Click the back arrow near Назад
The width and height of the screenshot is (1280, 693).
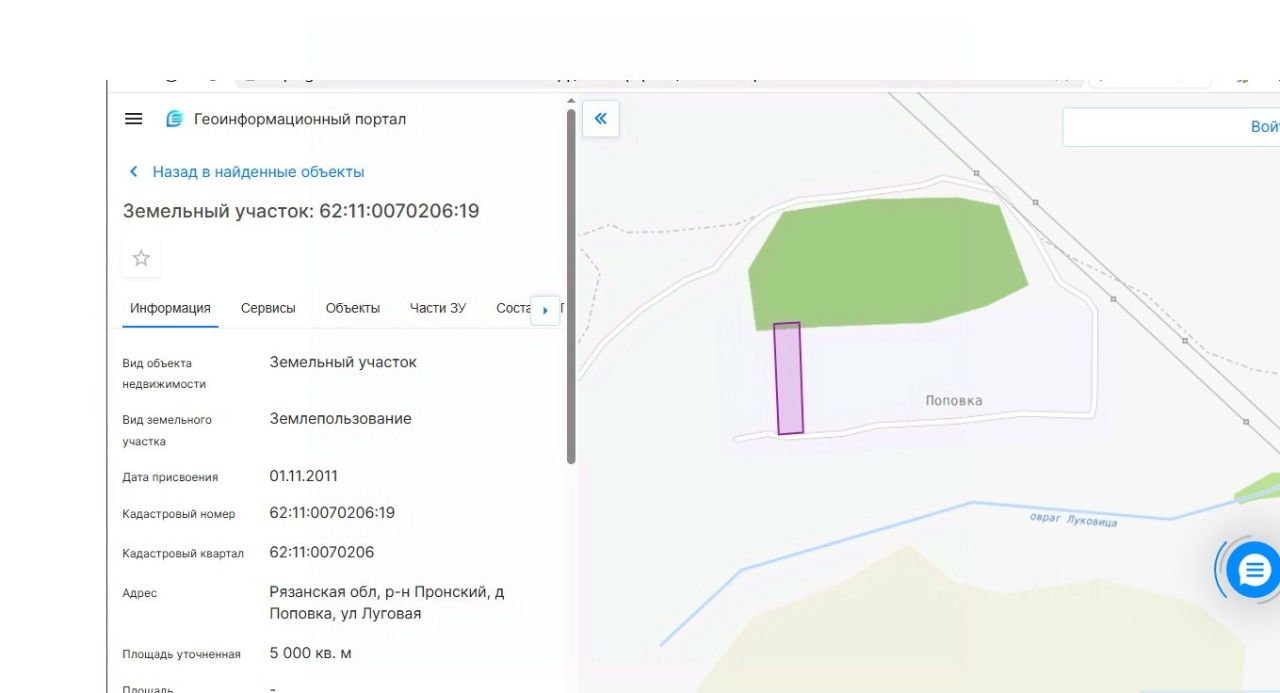pos(134,172)
